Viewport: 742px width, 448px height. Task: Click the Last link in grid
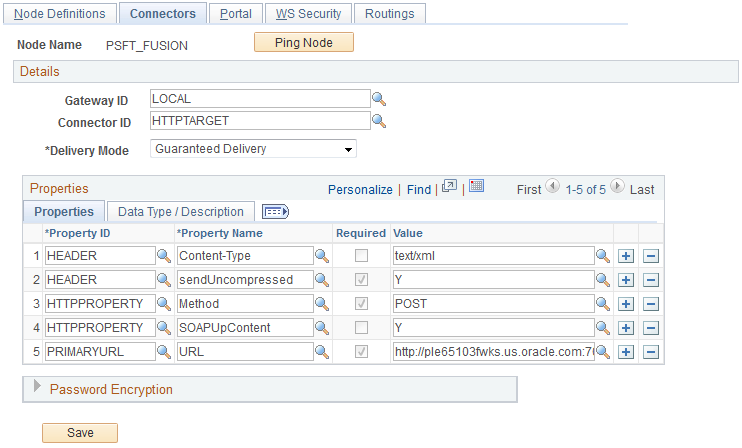[642, 190]
